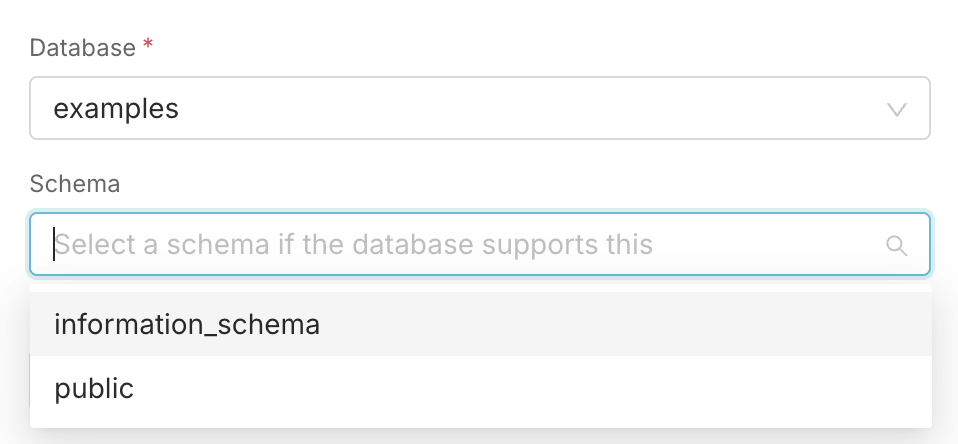Viewport: 958px width, 444px height.
Task: Click the Database field label
Action: click(82, 48)
